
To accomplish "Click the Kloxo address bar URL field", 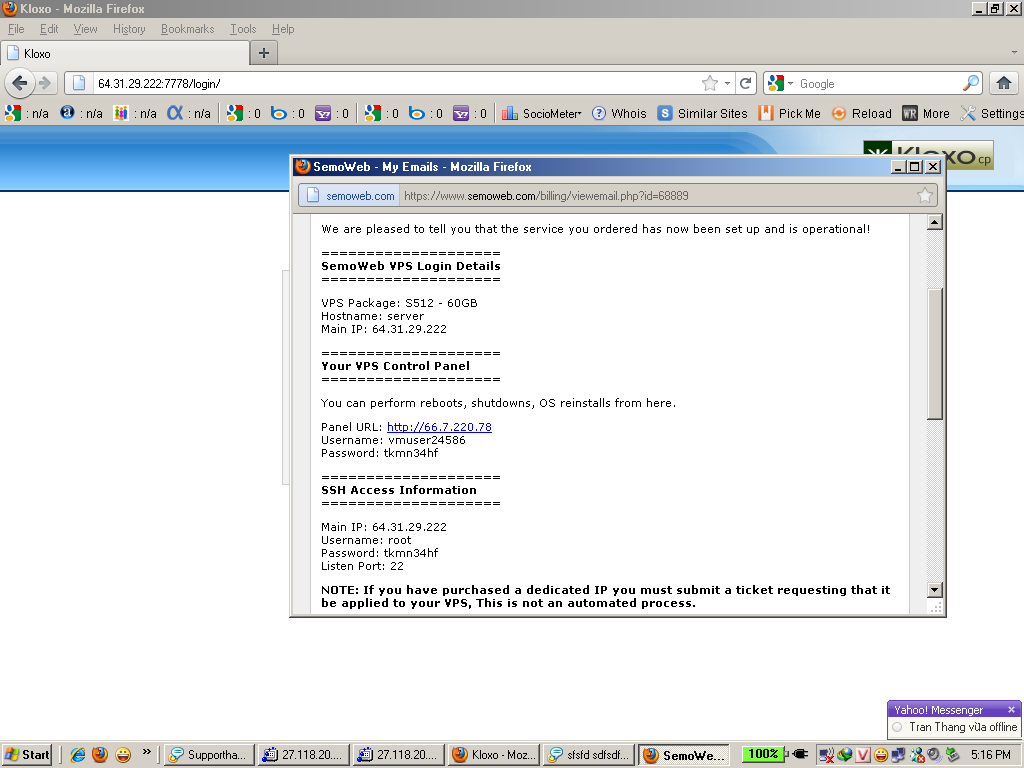I will click(395, 84).
